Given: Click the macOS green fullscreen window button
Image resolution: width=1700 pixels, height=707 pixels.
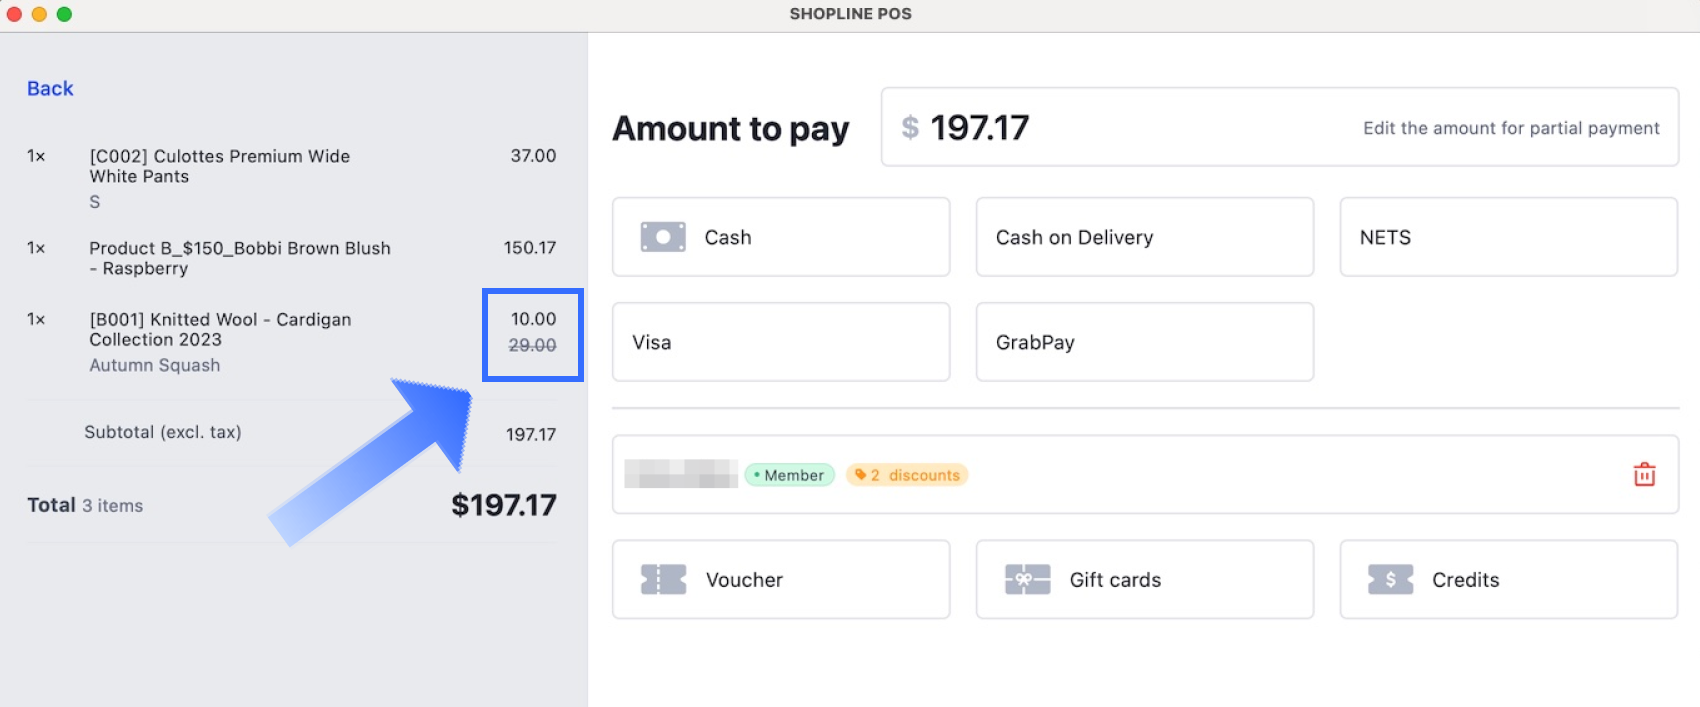Looking at the screenshot, I should (x=64, y=14).
